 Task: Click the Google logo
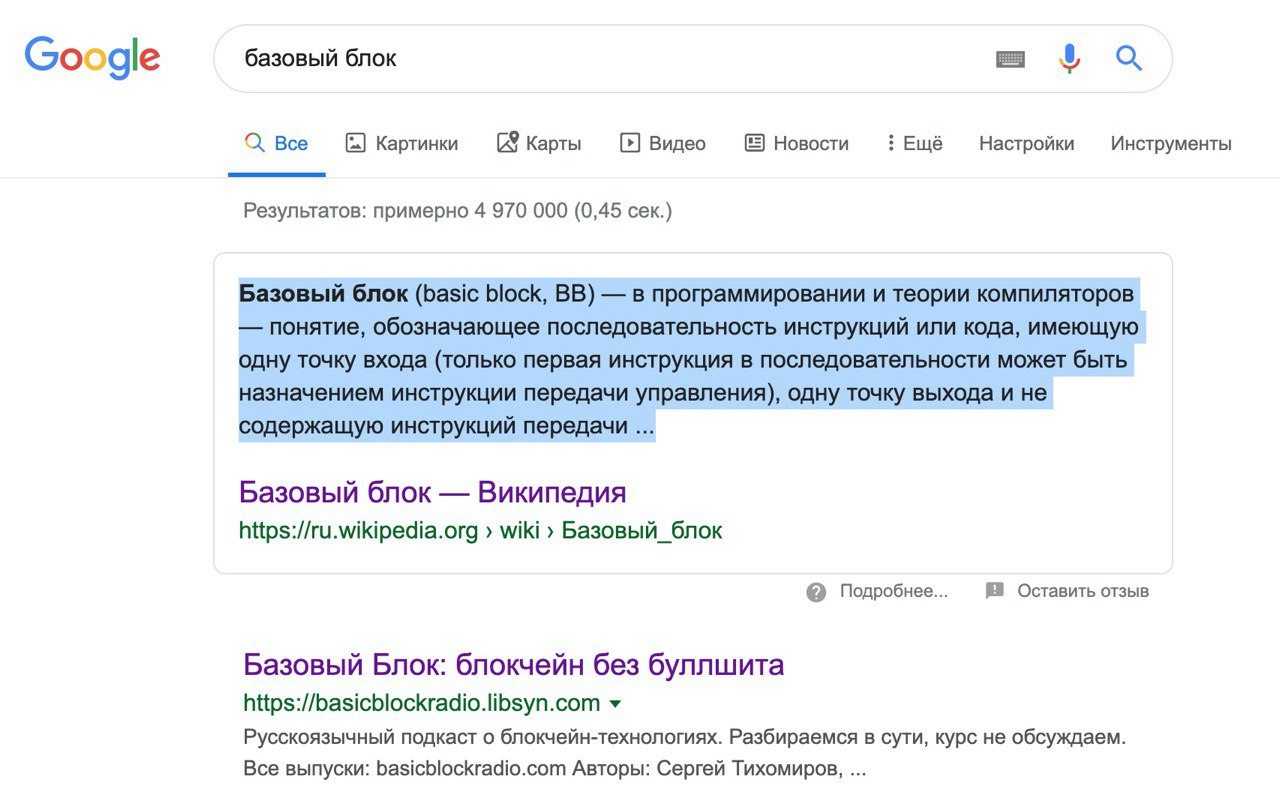(93, 58)
